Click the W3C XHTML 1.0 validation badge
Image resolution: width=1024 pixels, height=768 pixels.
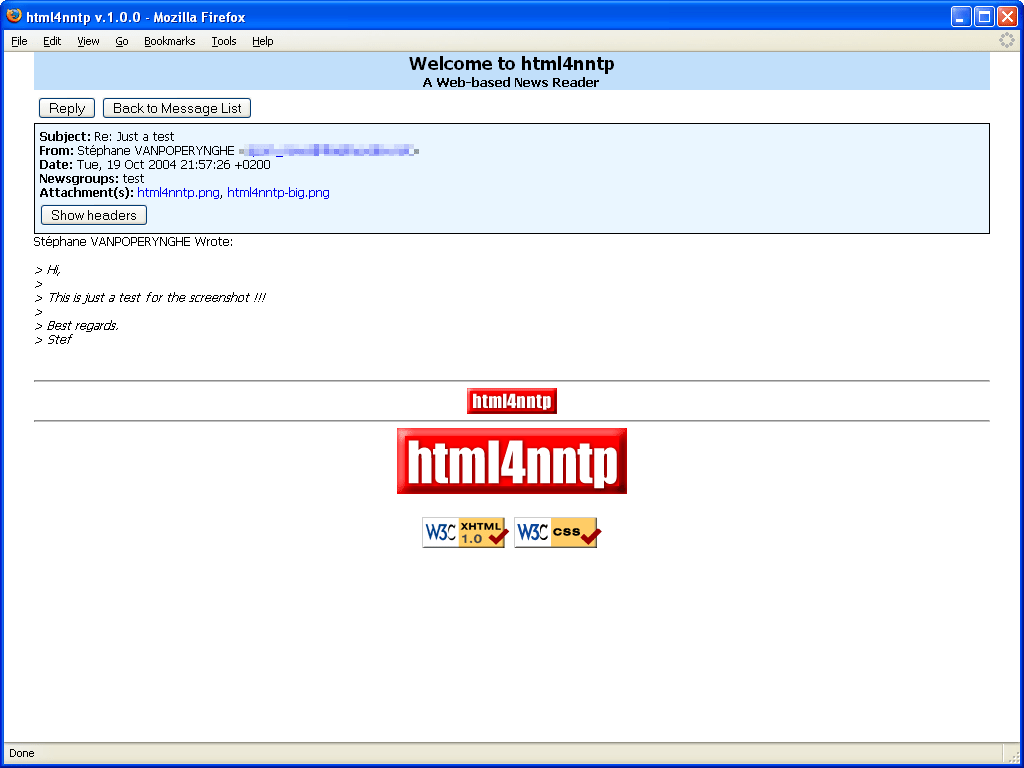(x=464, y=532)
